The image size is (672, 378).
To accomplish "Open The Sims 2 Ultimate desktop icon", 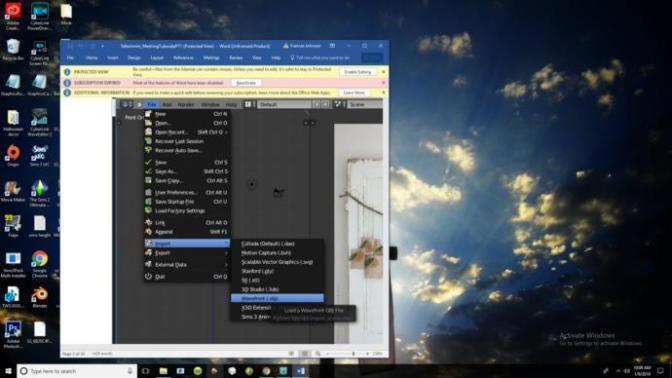I will pos(39,193).
